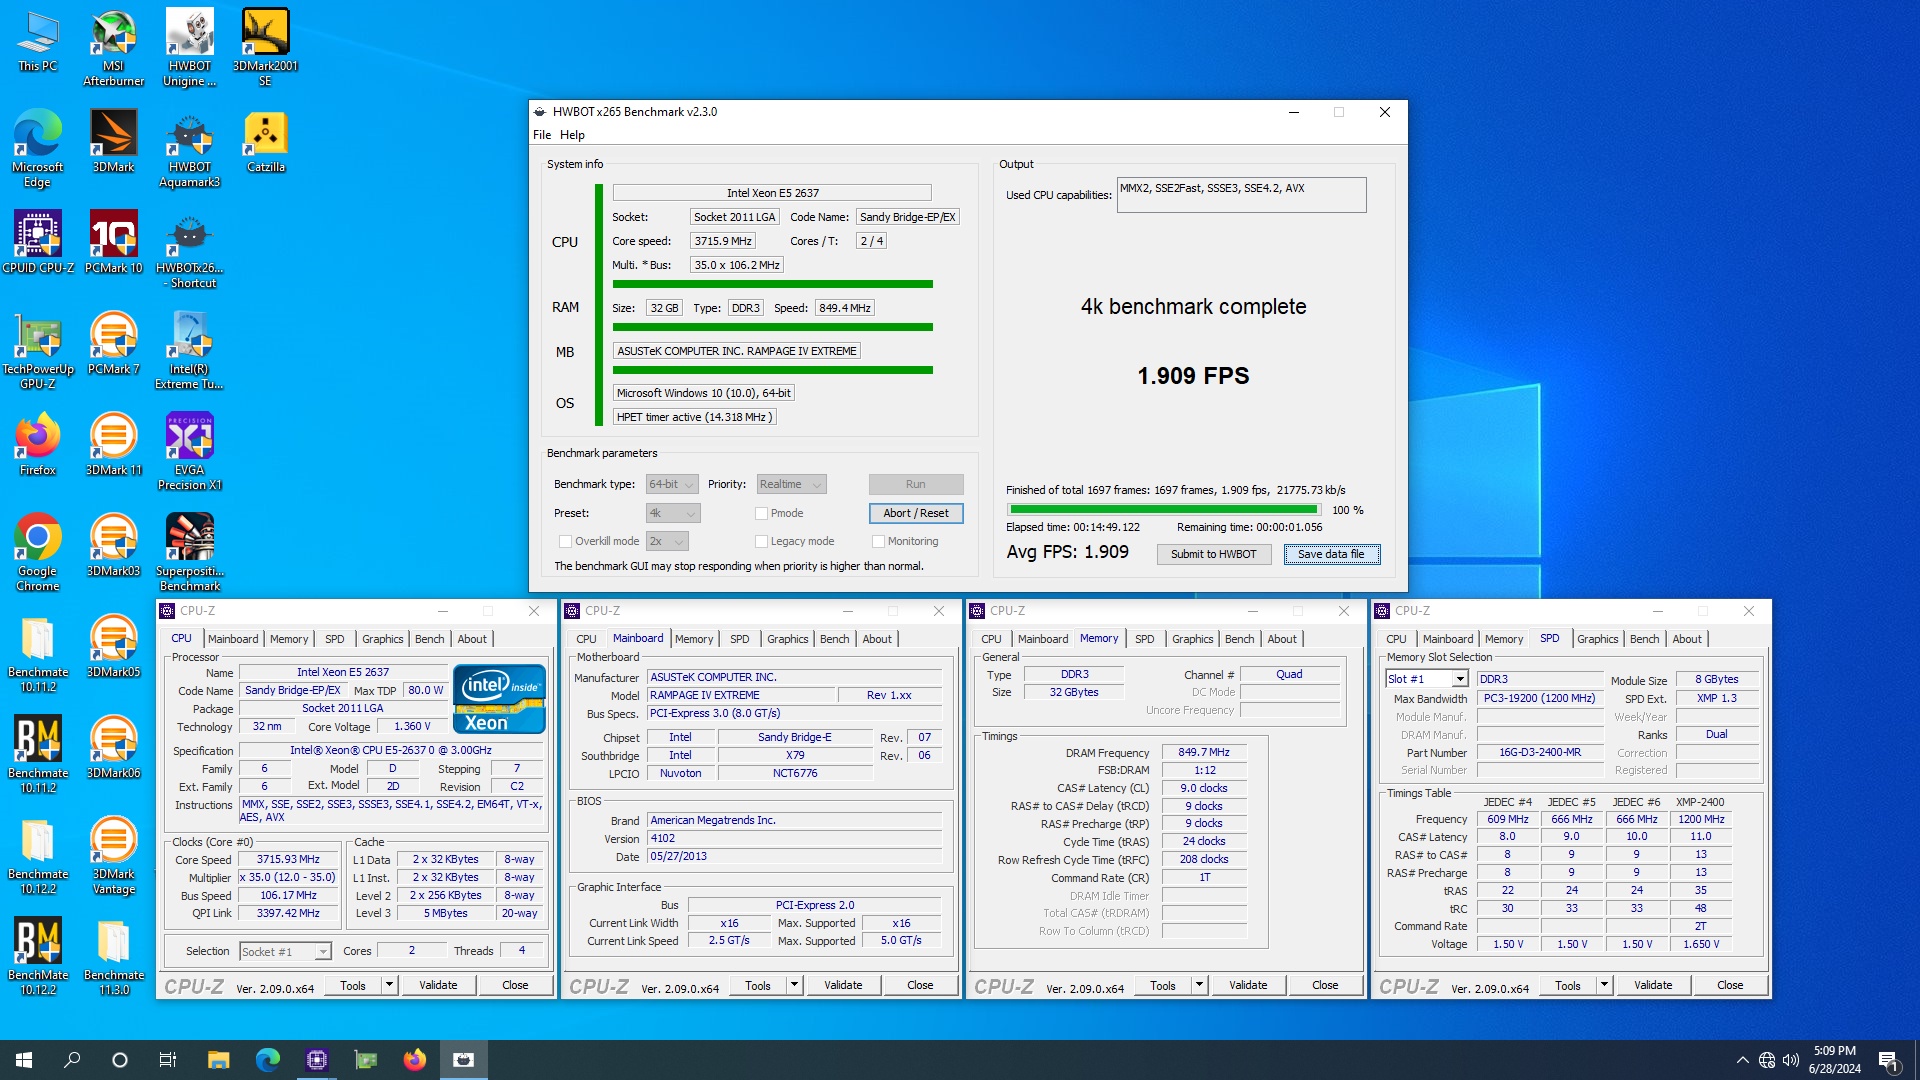This screenshot has height=1080, width=1920.
Task: Launch Superposition Benchmark desktop icon
Action: [189, 553]
